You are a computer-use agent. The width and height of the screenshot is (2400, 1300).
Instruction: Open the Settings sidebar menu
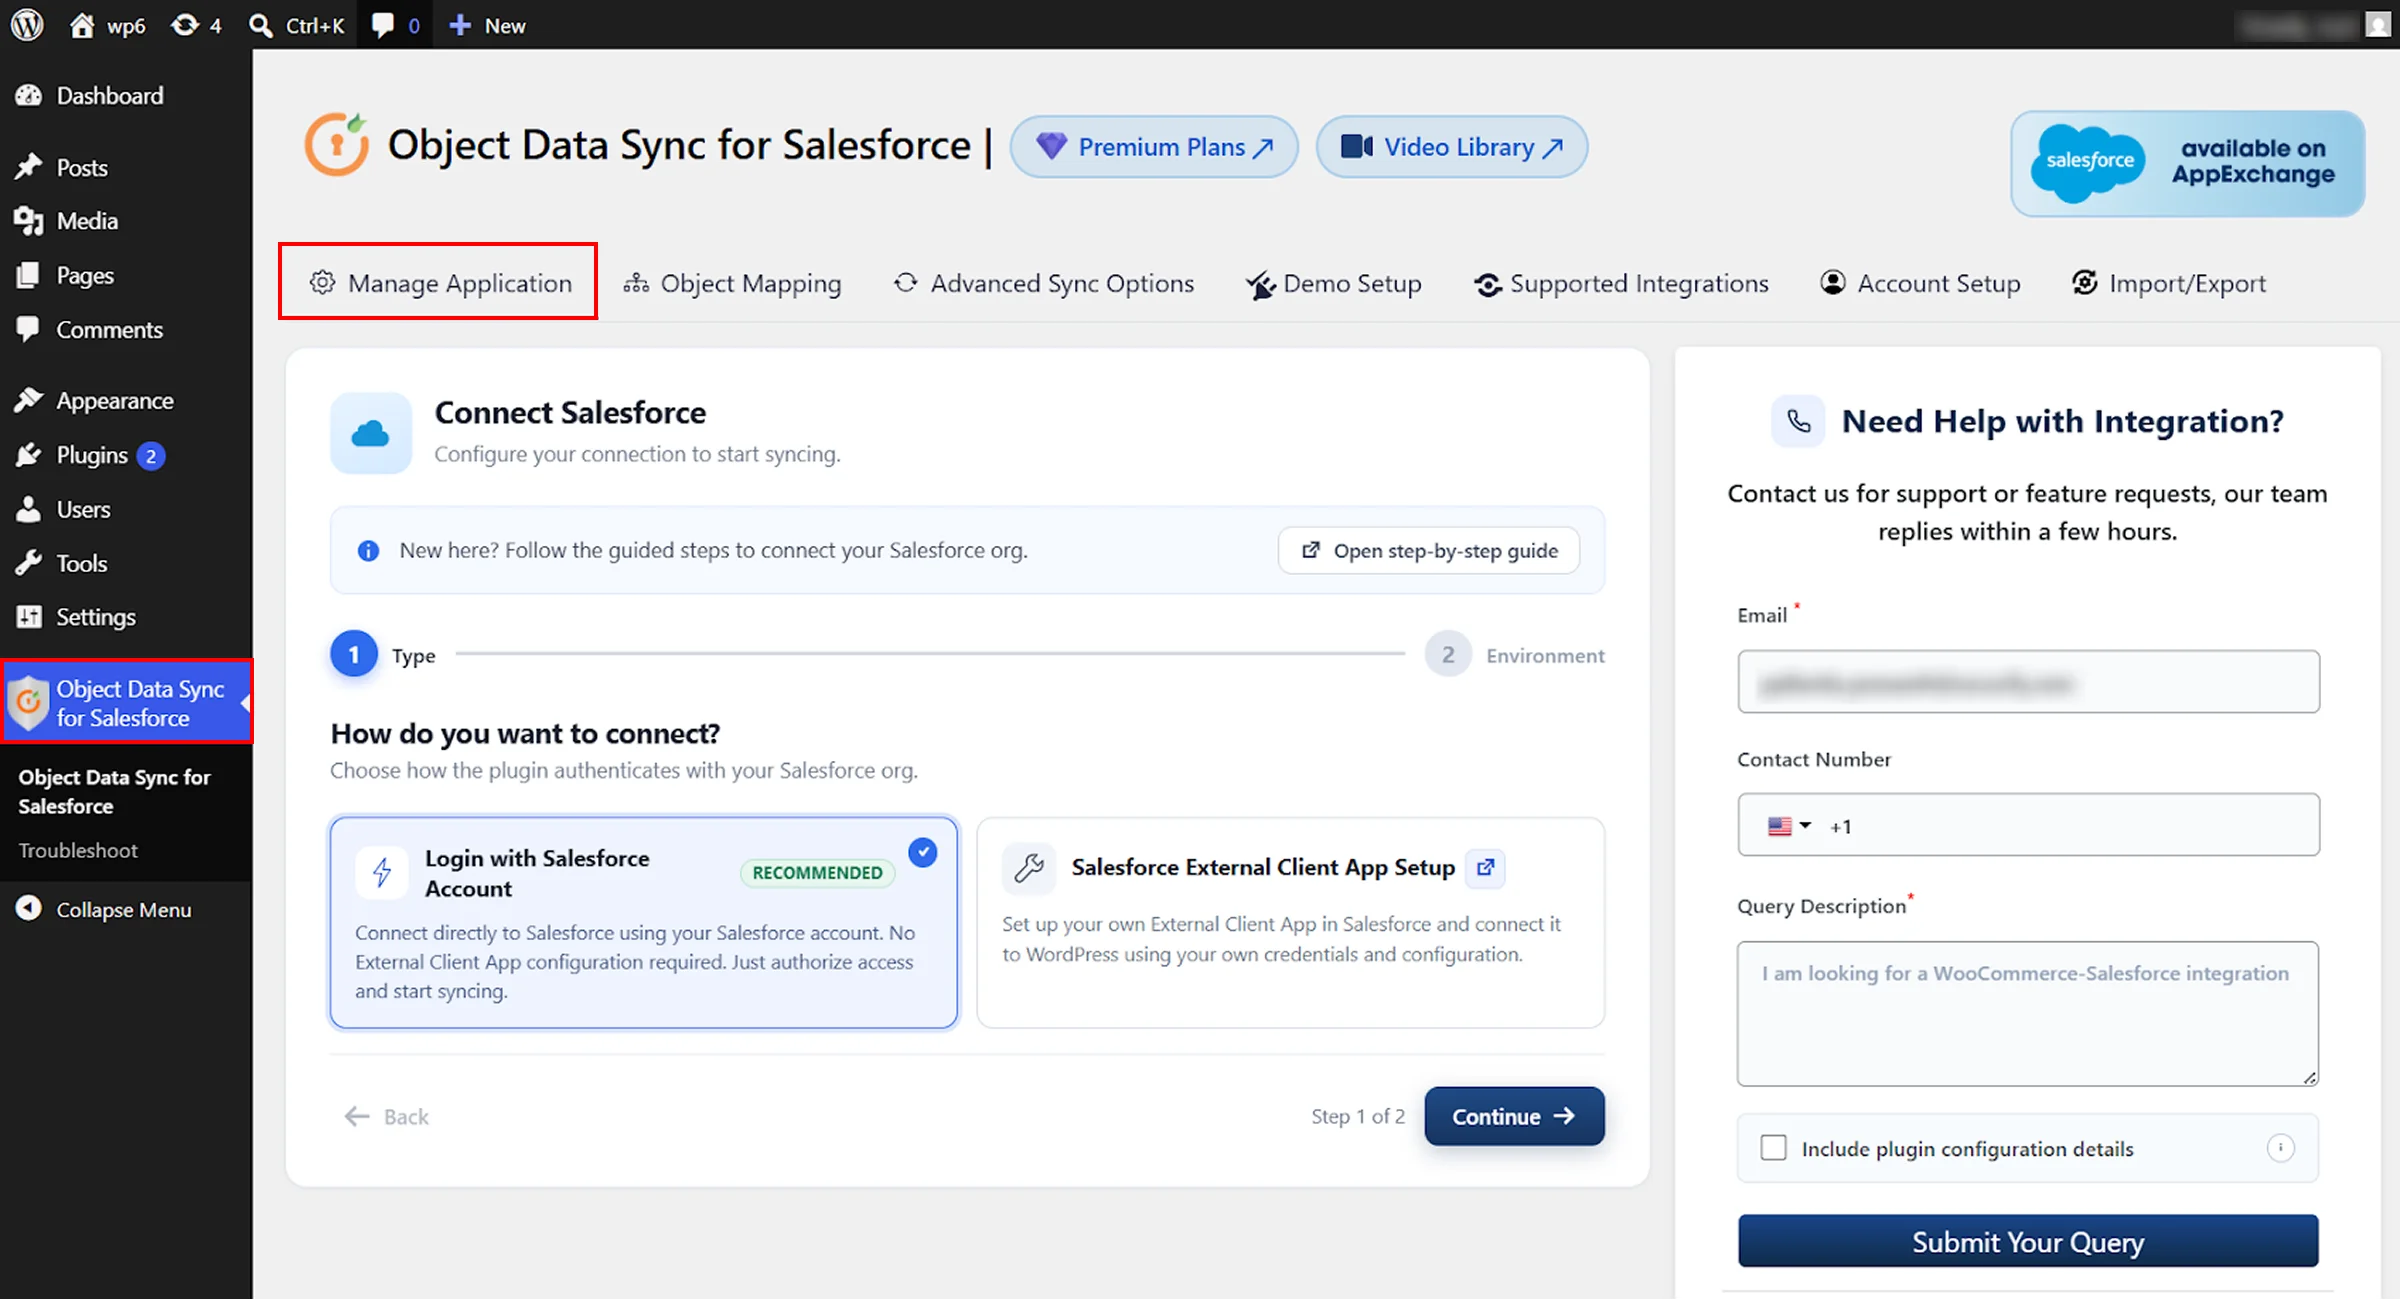tap(95, 617)
